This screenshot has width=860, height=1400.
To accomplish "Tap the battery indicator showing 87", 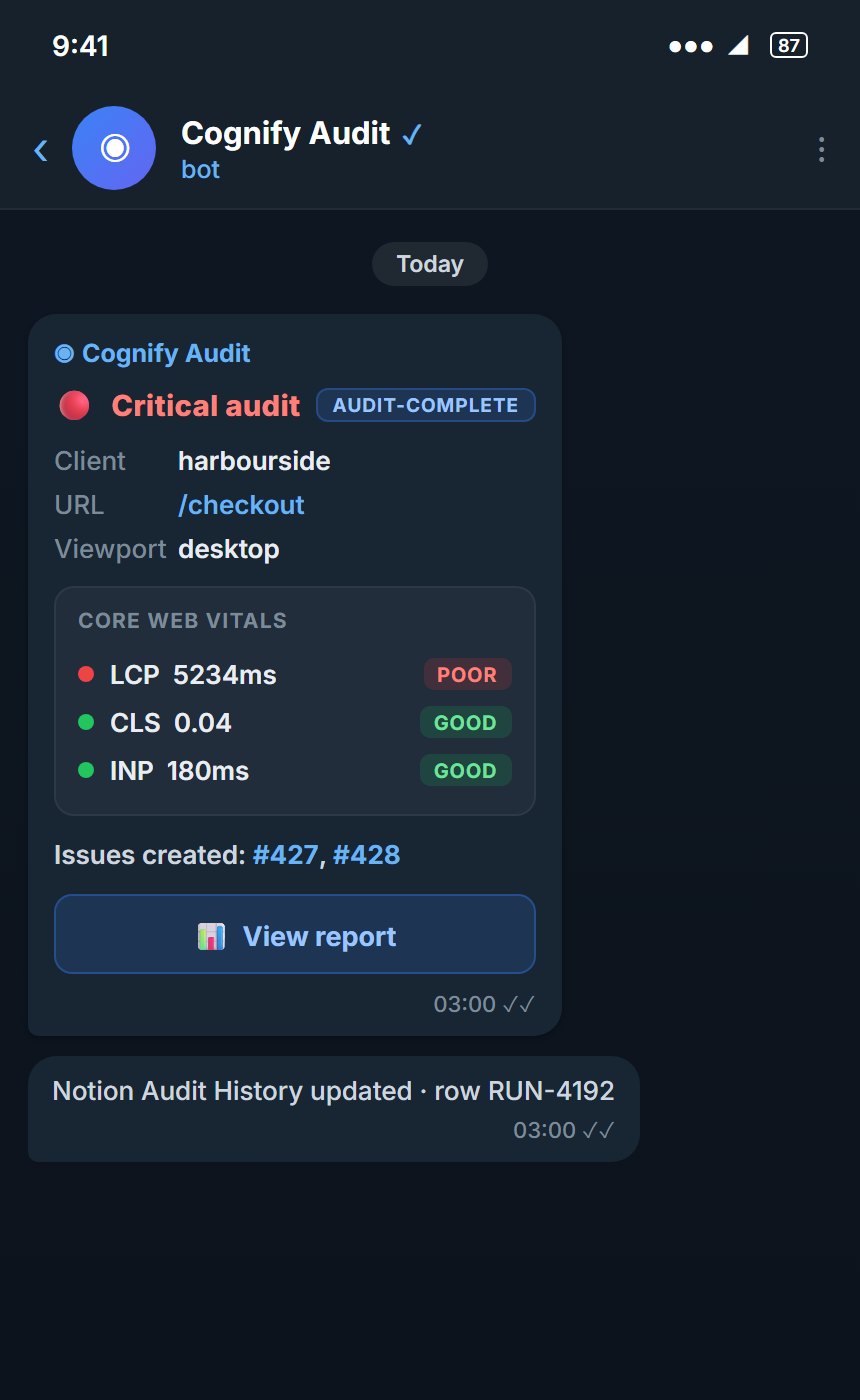I will click(789, 45).
